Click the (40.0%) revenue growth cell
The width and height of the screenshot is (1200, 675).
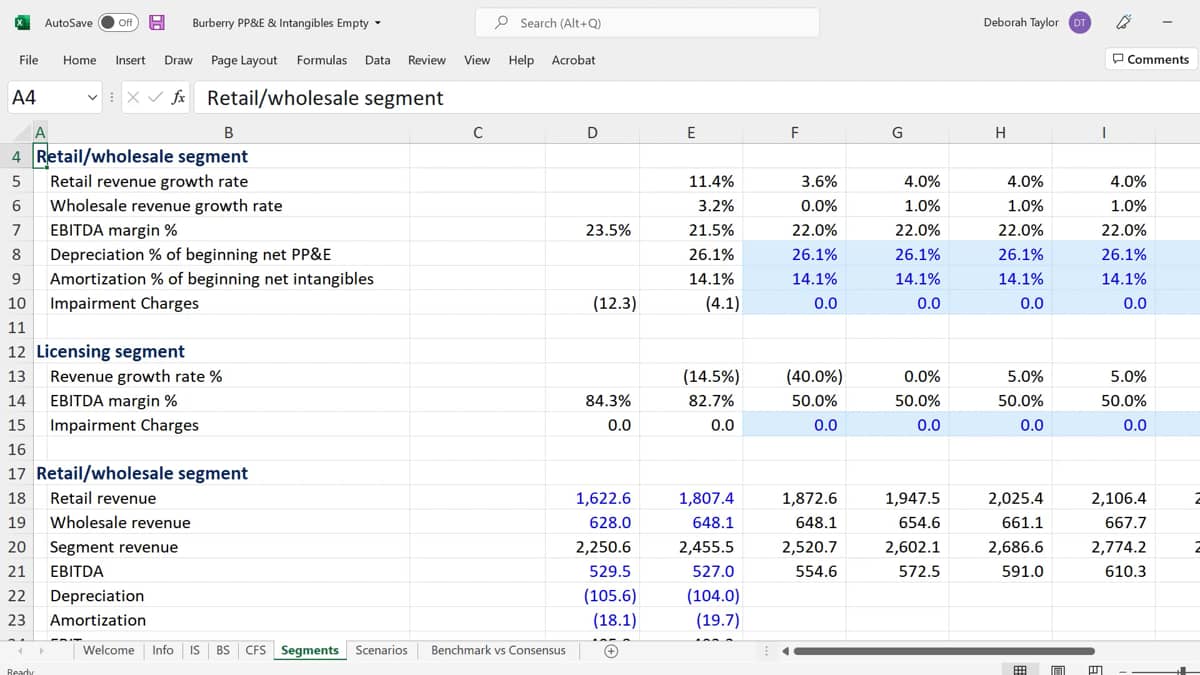click(x=794, y=377)
